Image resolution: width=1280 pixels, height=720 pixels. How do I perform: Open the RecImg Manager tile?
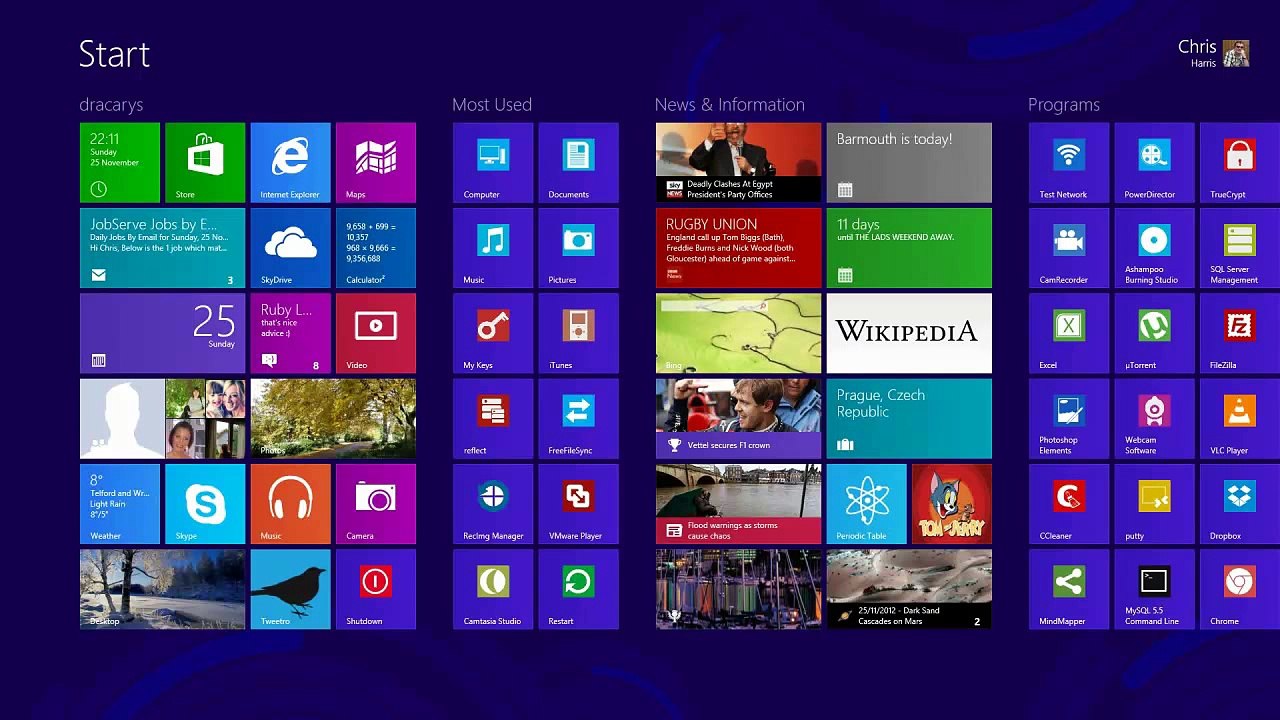493,504
